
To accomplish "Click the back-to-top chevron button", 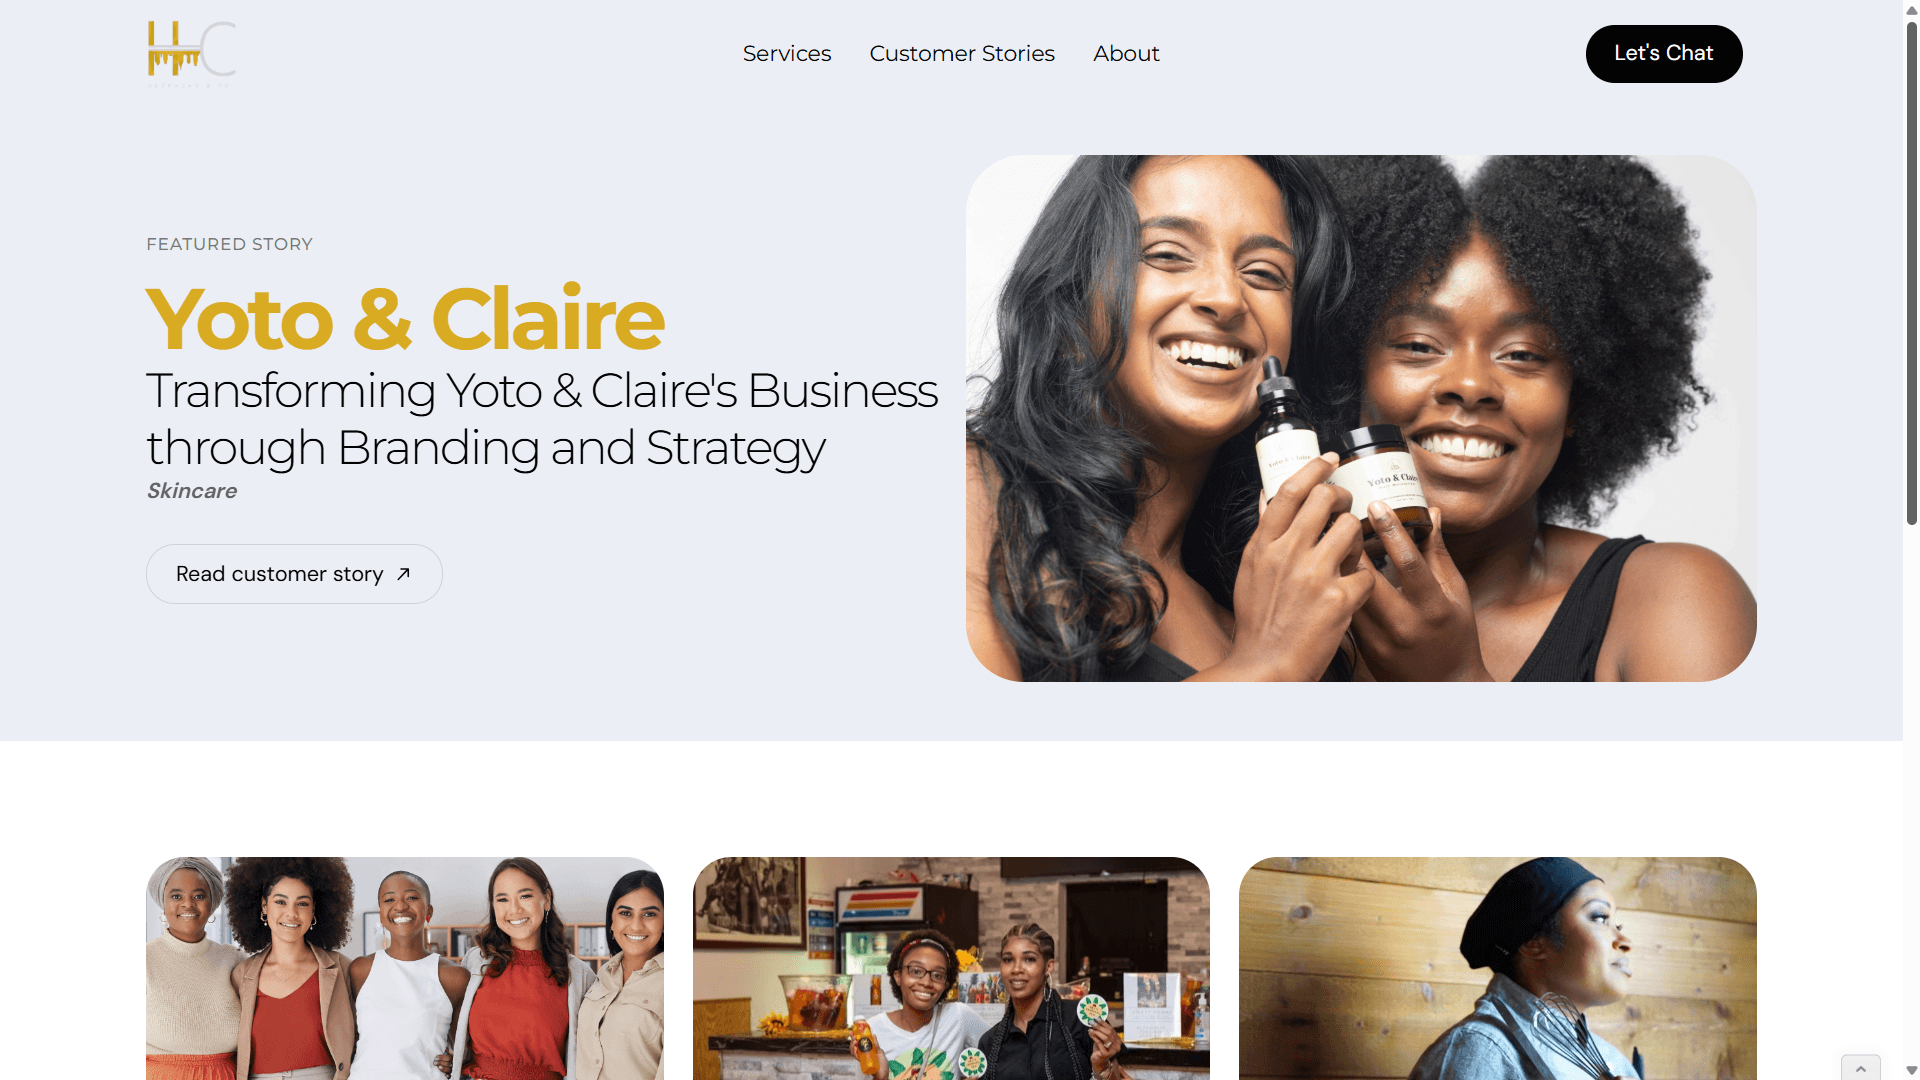I will [1861, 1068].
